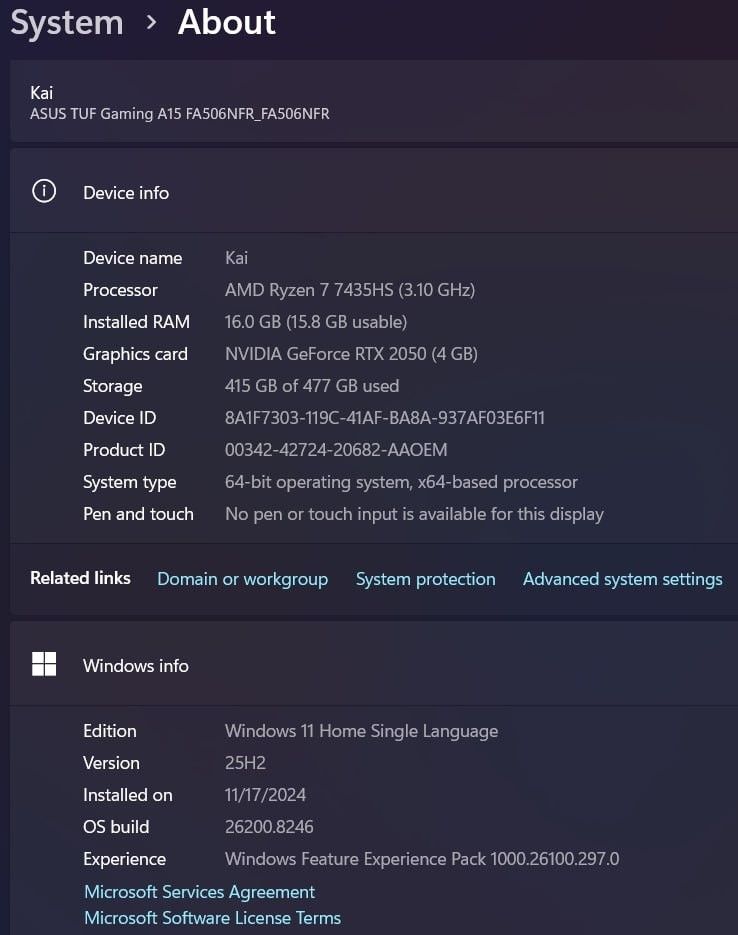Click the Device name label
Viewport: 738px width, 935px height.
(133, 258)
